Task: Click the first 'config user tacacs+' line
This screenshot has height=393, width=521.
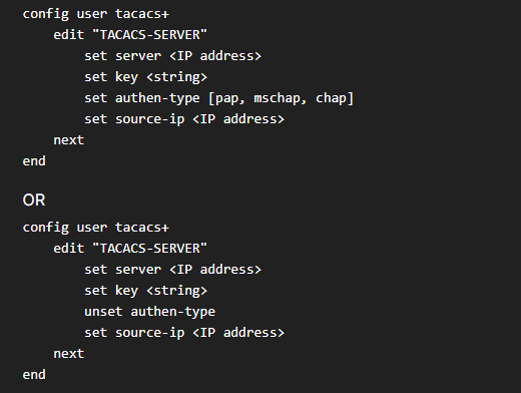Action: point(96,14)
